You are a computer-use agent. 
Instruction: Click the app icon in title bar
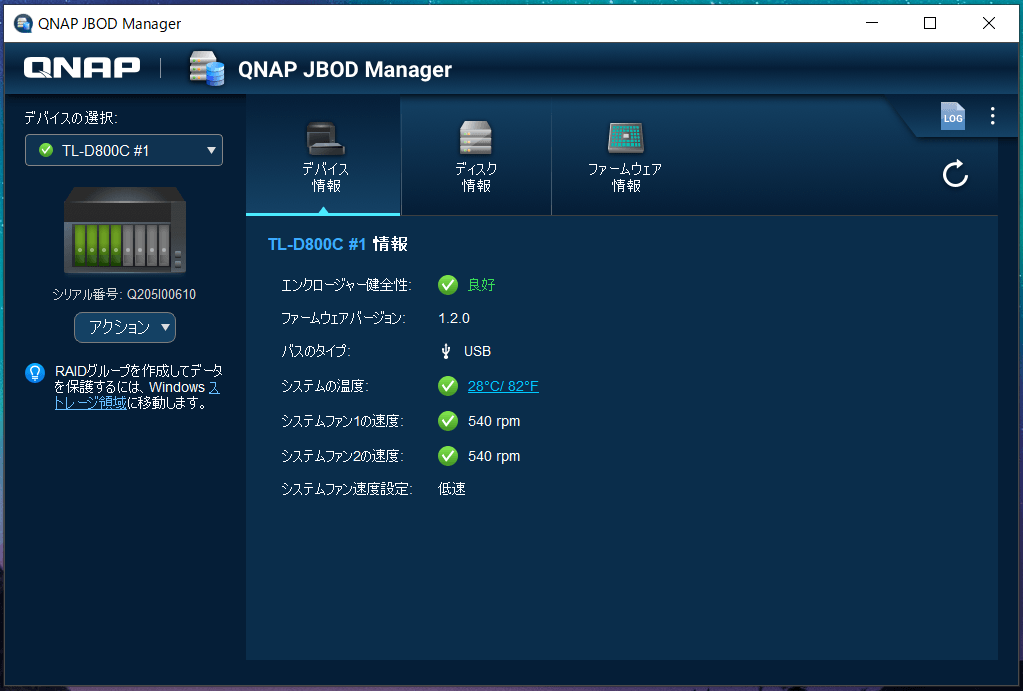tap(23, 23)
